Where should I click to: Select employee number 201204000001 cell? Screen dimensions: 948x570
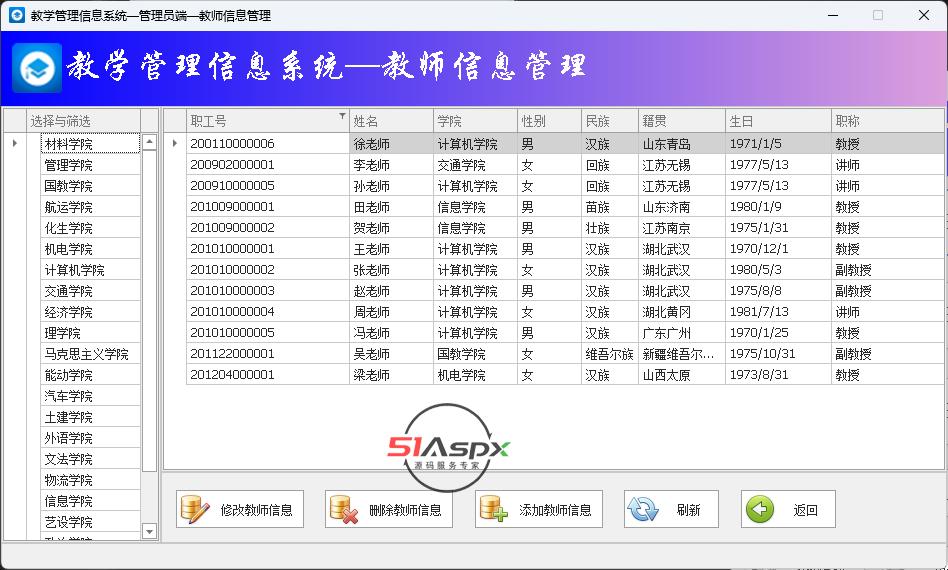click(232, 375)
